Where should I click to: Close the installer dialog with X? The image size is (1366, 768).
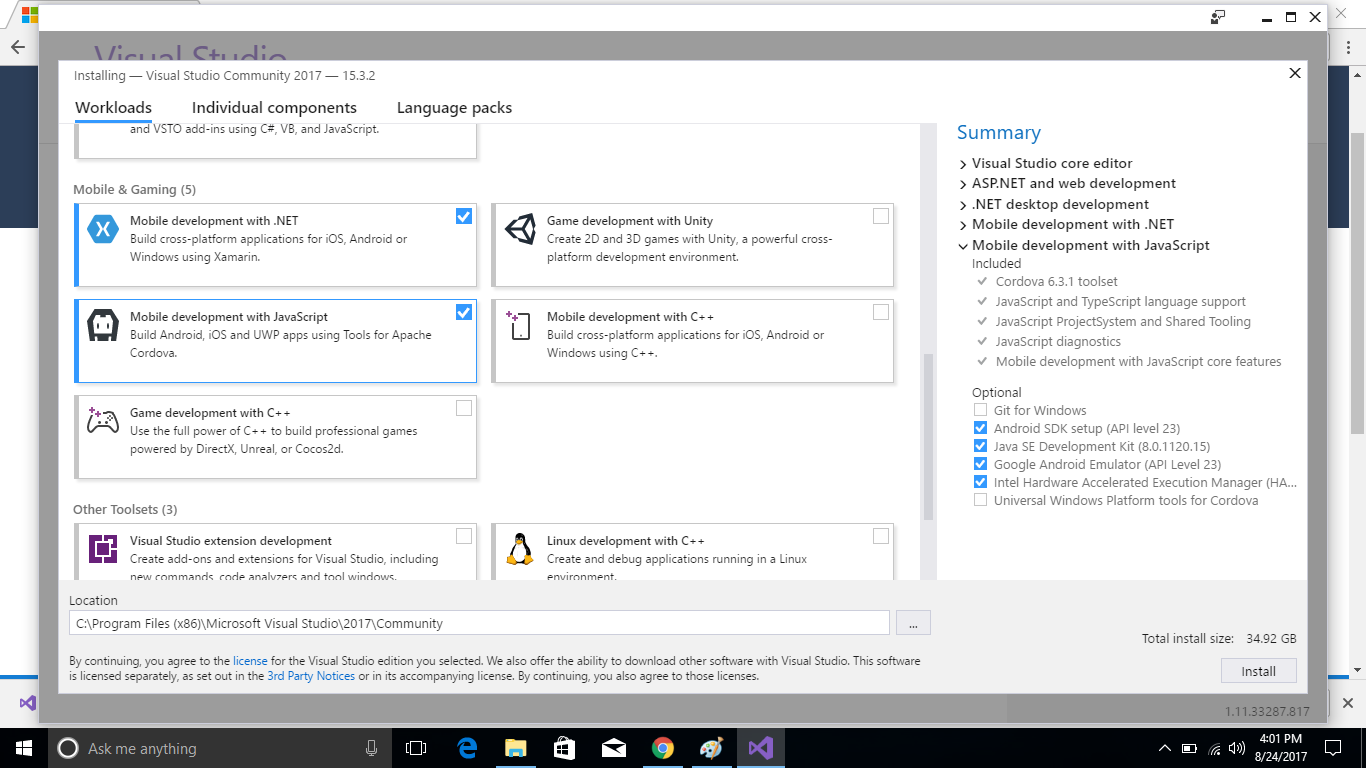[1295, 73]
